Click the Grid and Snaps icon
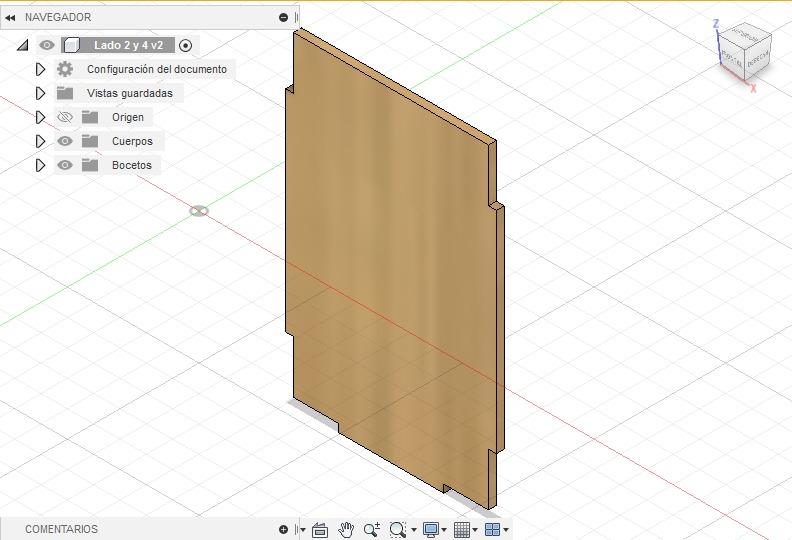The width and height of the screenshot is (792, 540). point(462,530)
